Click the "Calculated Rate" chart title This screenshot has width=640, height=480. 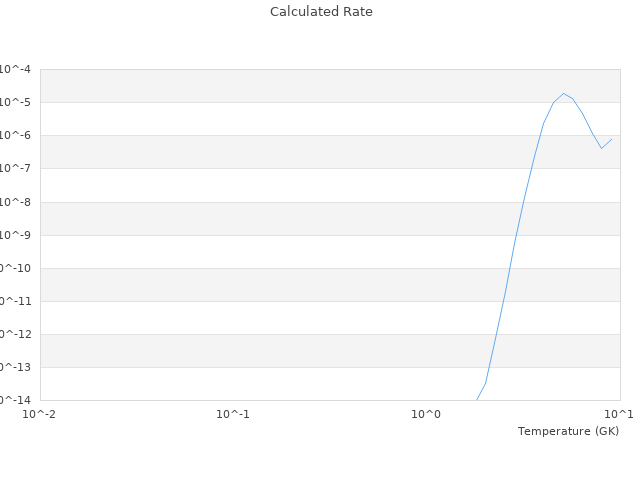pyautogui.click(x=321, y=12)
